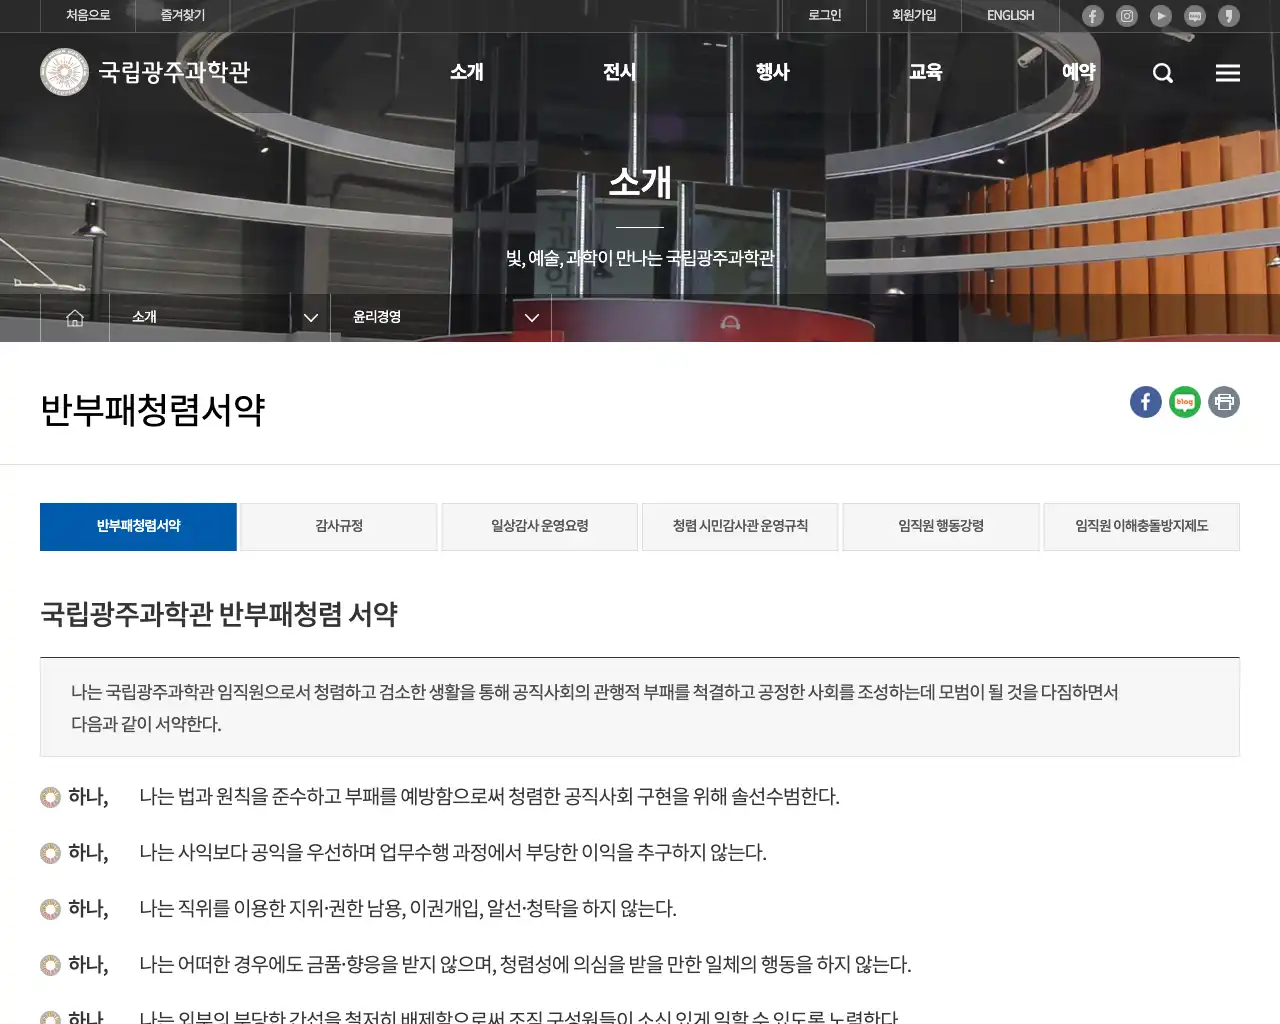Print the page using the print icon

1223,402
